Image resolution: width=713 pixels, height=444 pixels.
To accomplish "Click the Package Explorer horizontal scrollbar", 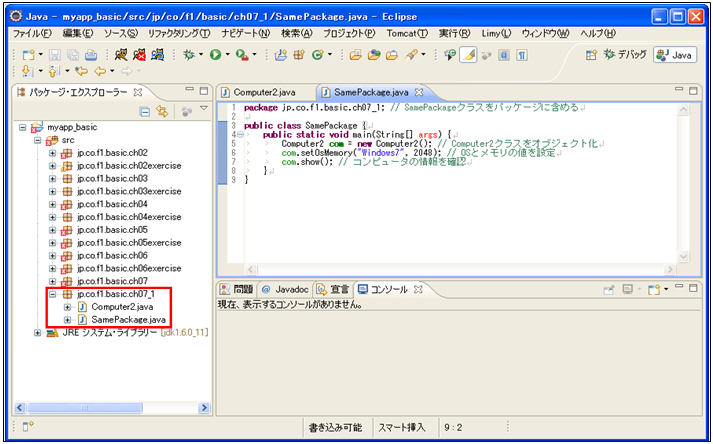I will pos(110,407).
